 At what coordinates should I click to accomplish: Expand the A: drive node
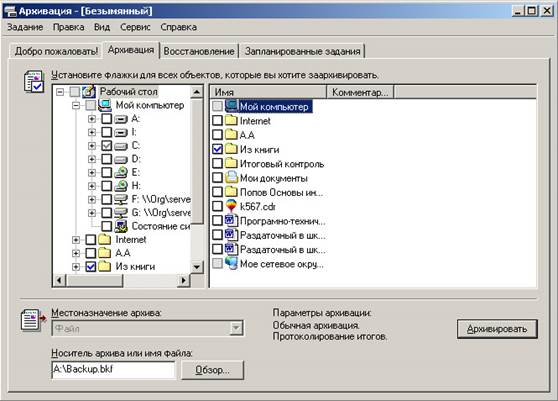(x=92, y=119)
